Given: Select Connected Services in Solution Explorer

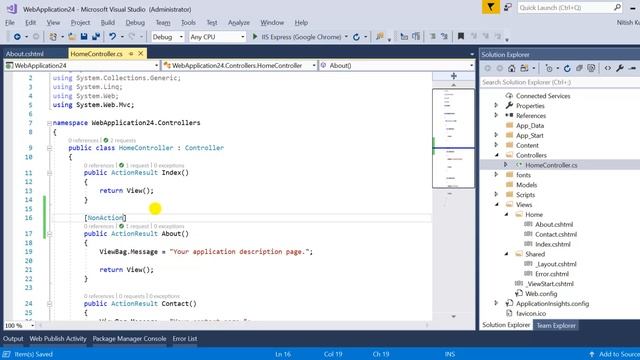Looking at the screenshot, I should point(543,96).
